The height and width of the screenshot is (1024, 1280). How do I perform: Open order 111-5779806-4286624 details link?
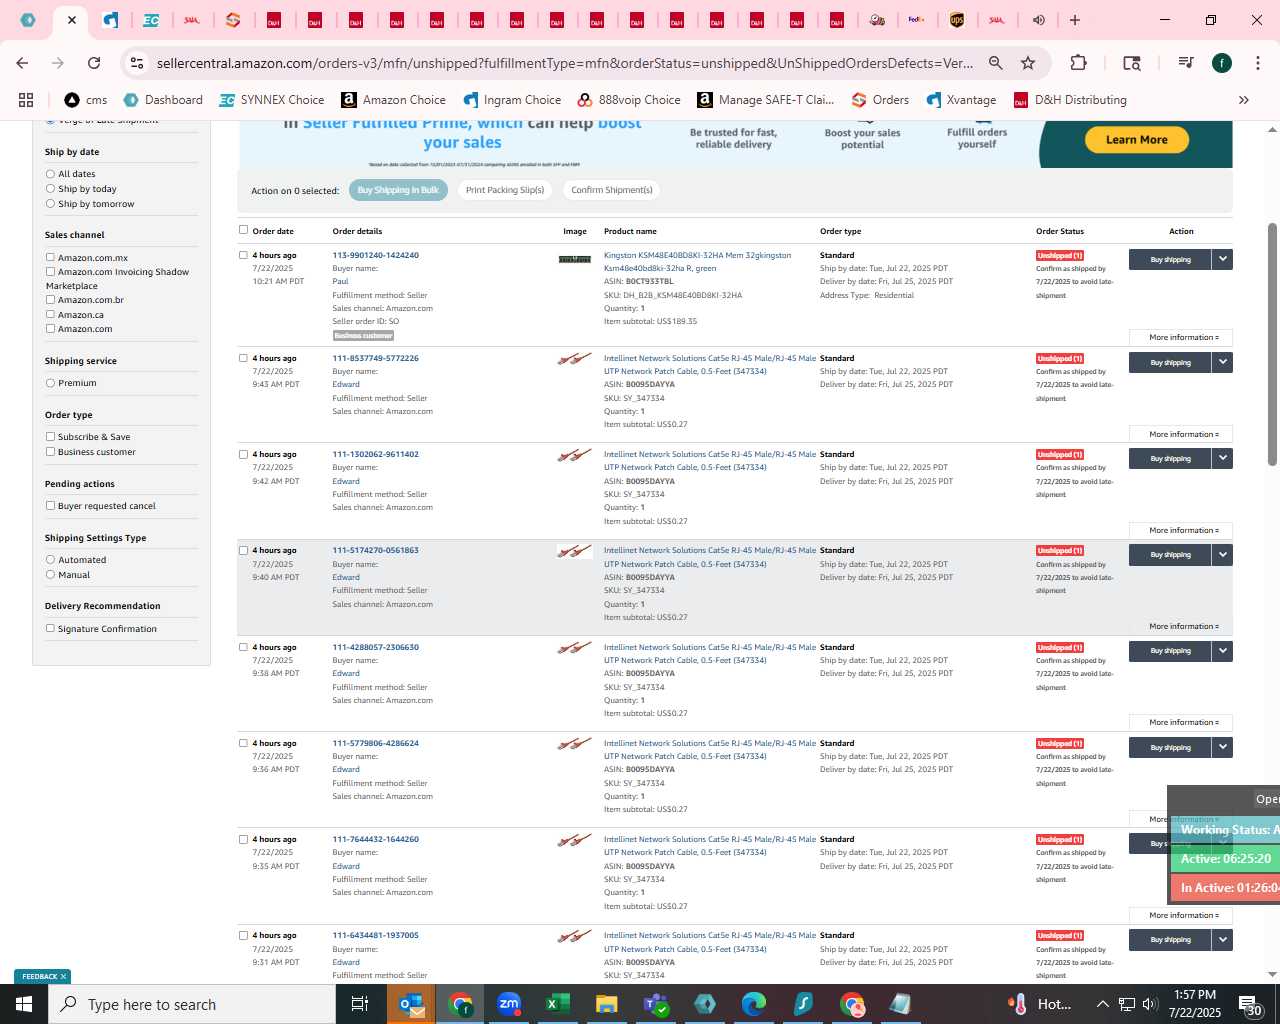click(x=375, y=743)
